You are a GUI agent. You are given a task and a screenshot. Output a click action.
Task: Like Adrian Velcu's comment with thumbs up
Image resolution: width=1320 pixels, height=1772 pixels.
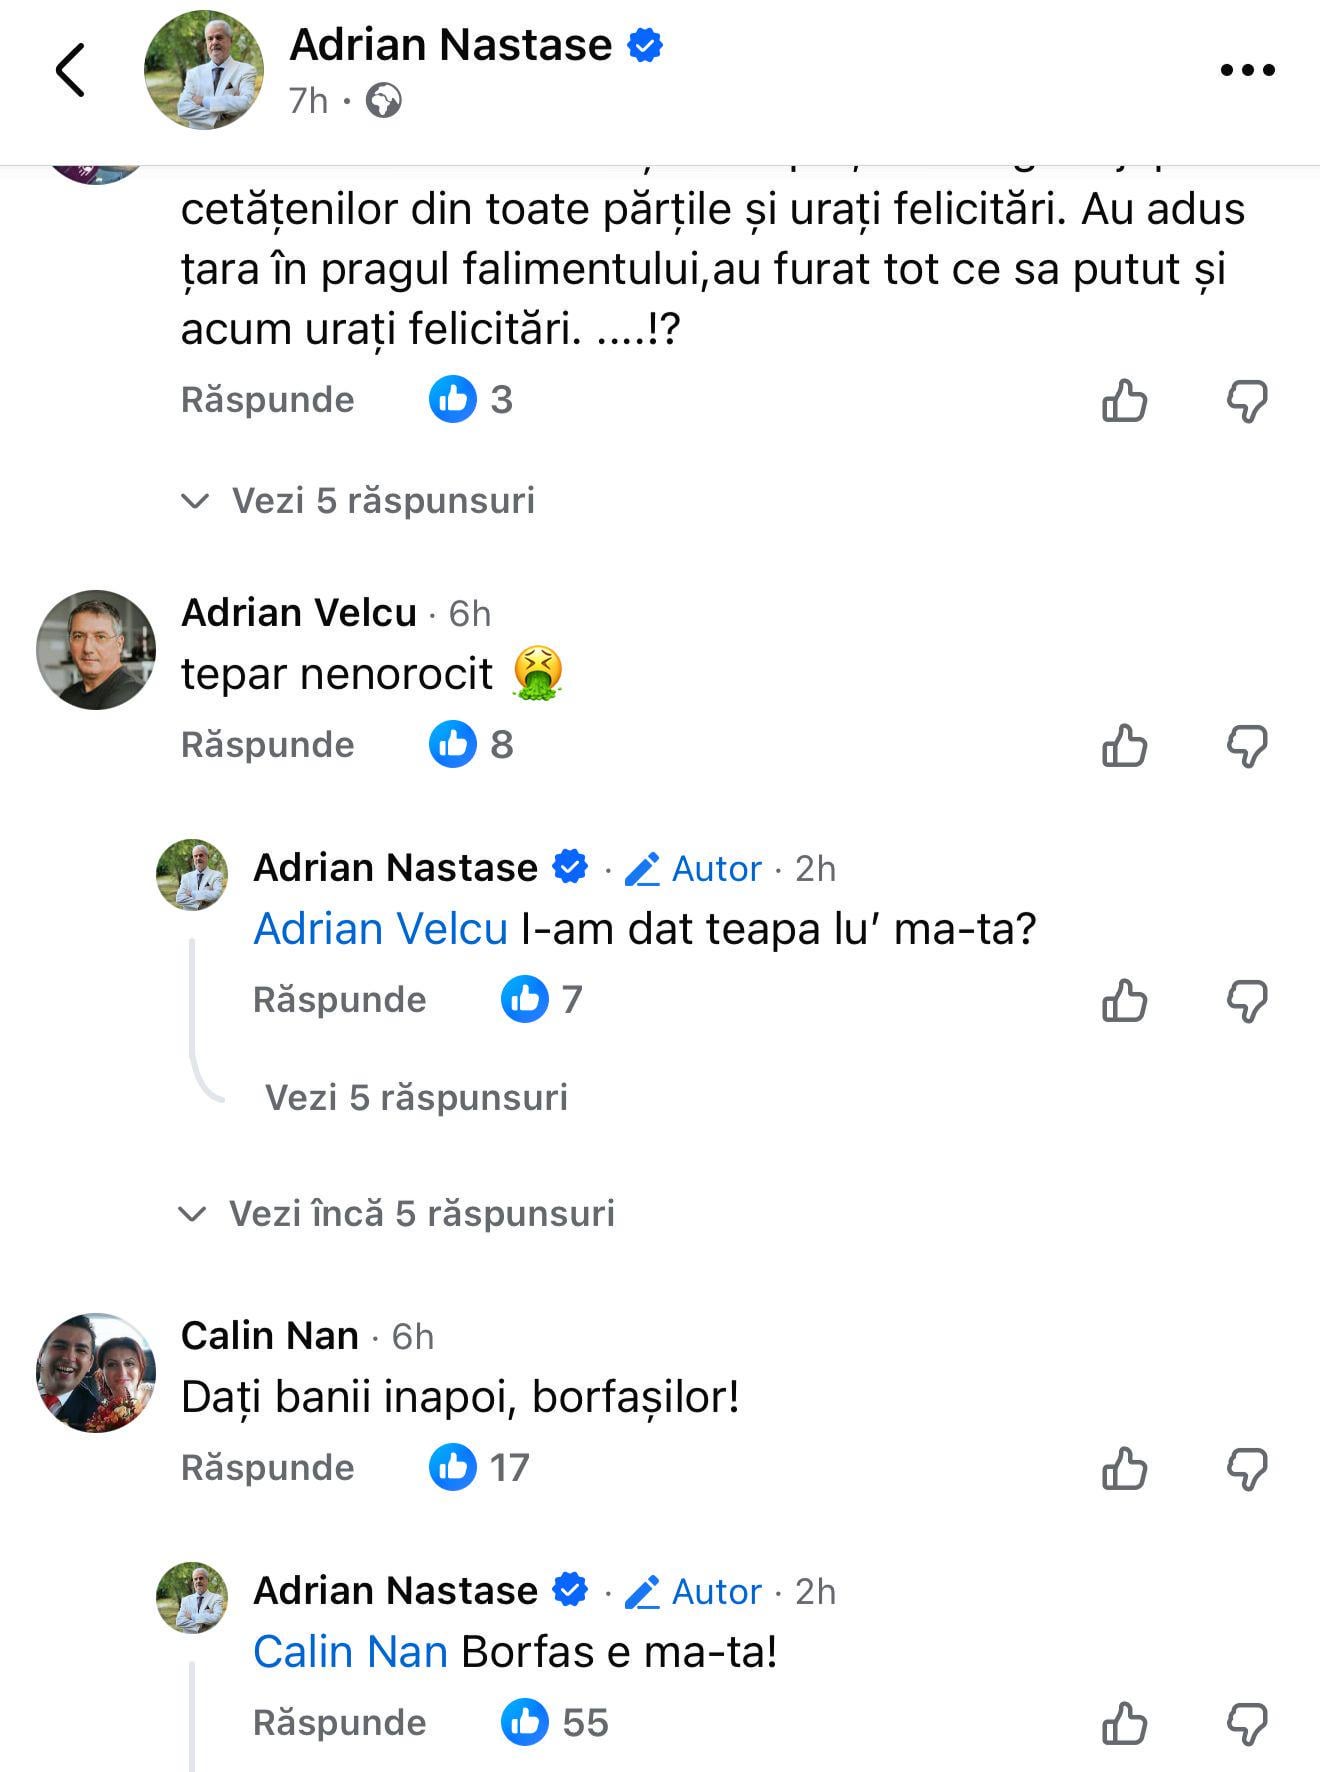click(x=1124, y=746)
